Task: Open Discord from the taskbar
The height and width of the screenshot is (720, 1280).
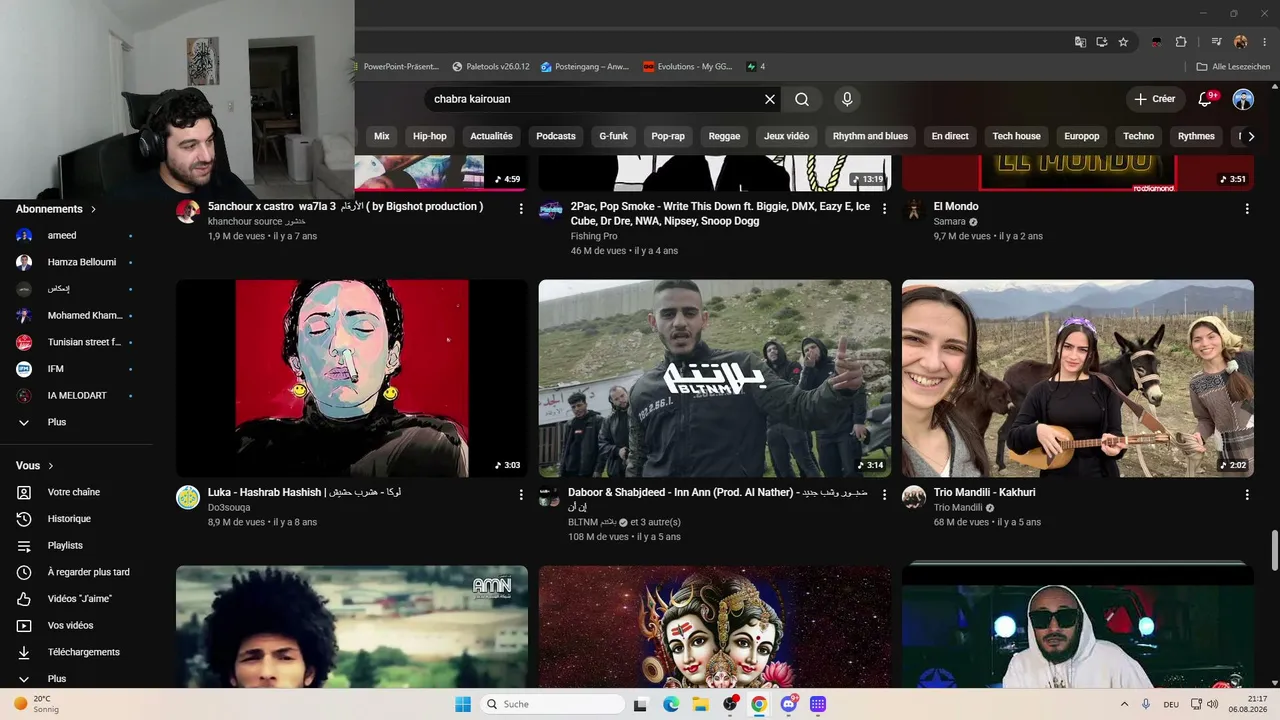Action: pos(789,704)
